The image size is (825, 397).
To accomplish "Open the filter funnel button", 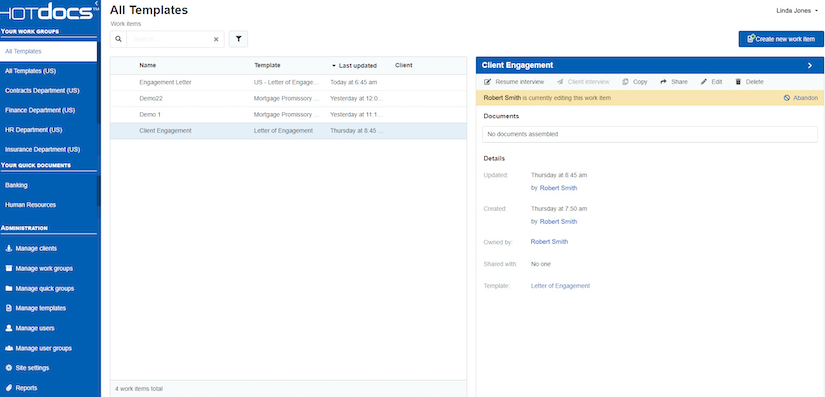I will click(x=238, y=39).
